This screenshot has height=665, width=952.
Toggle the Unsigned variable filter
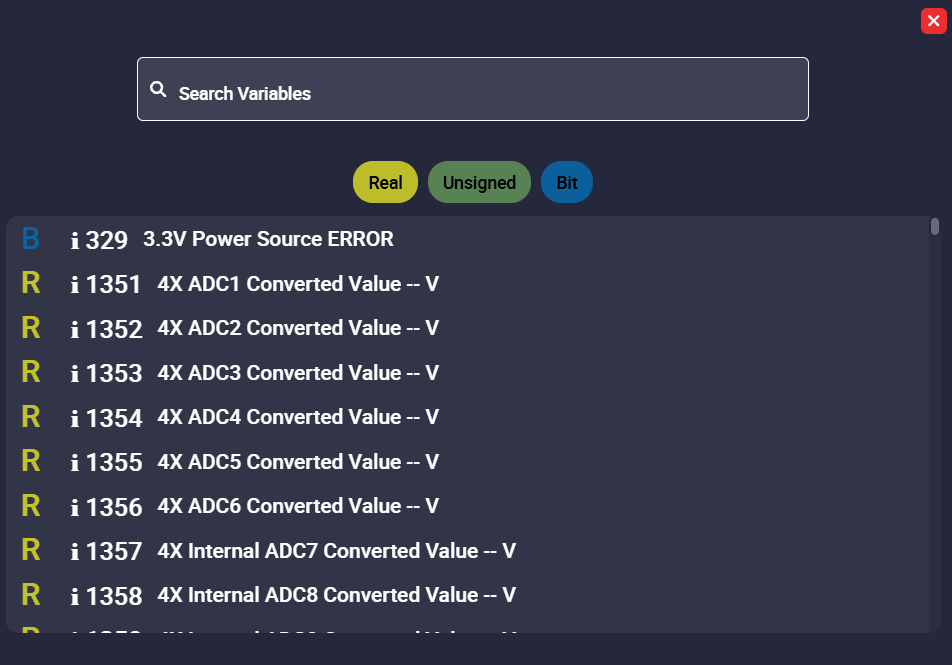pyautogui.click(x=479, y=182)
